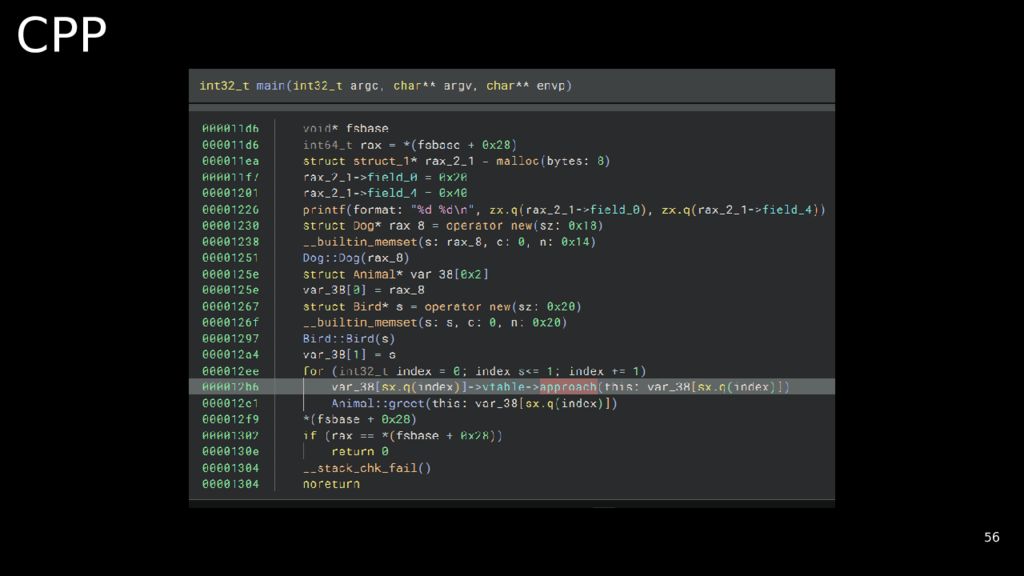Click the for loop keyword
Viewport: 1024px width, 576px height.
(313, 371)
